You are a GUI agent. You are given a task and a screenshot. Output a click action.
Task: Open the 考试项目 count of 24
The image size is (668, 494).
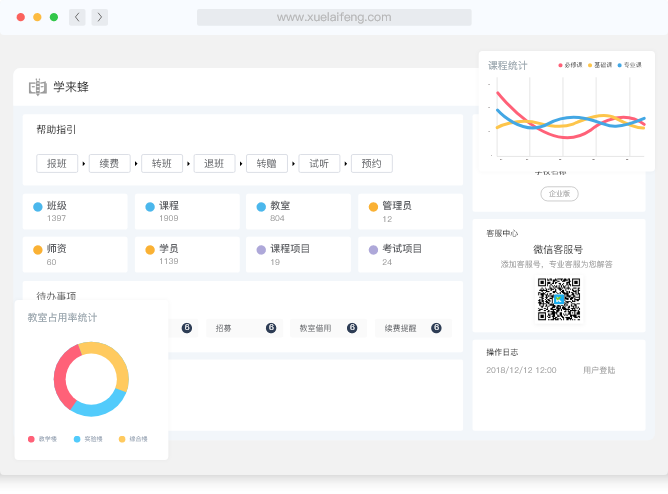[387, 262]
